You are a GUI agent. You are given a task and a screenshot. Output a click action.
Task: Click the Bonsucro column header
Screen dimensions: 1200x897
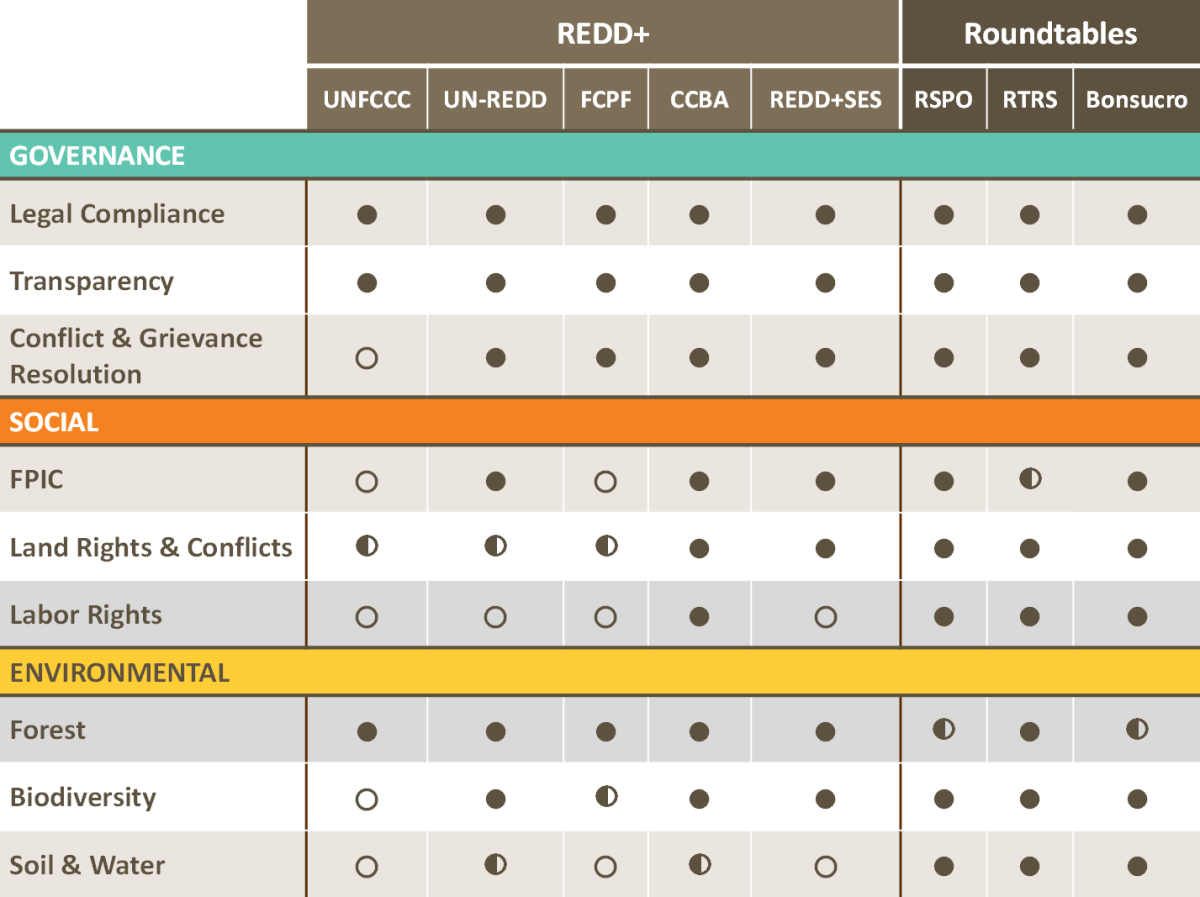1137,100
